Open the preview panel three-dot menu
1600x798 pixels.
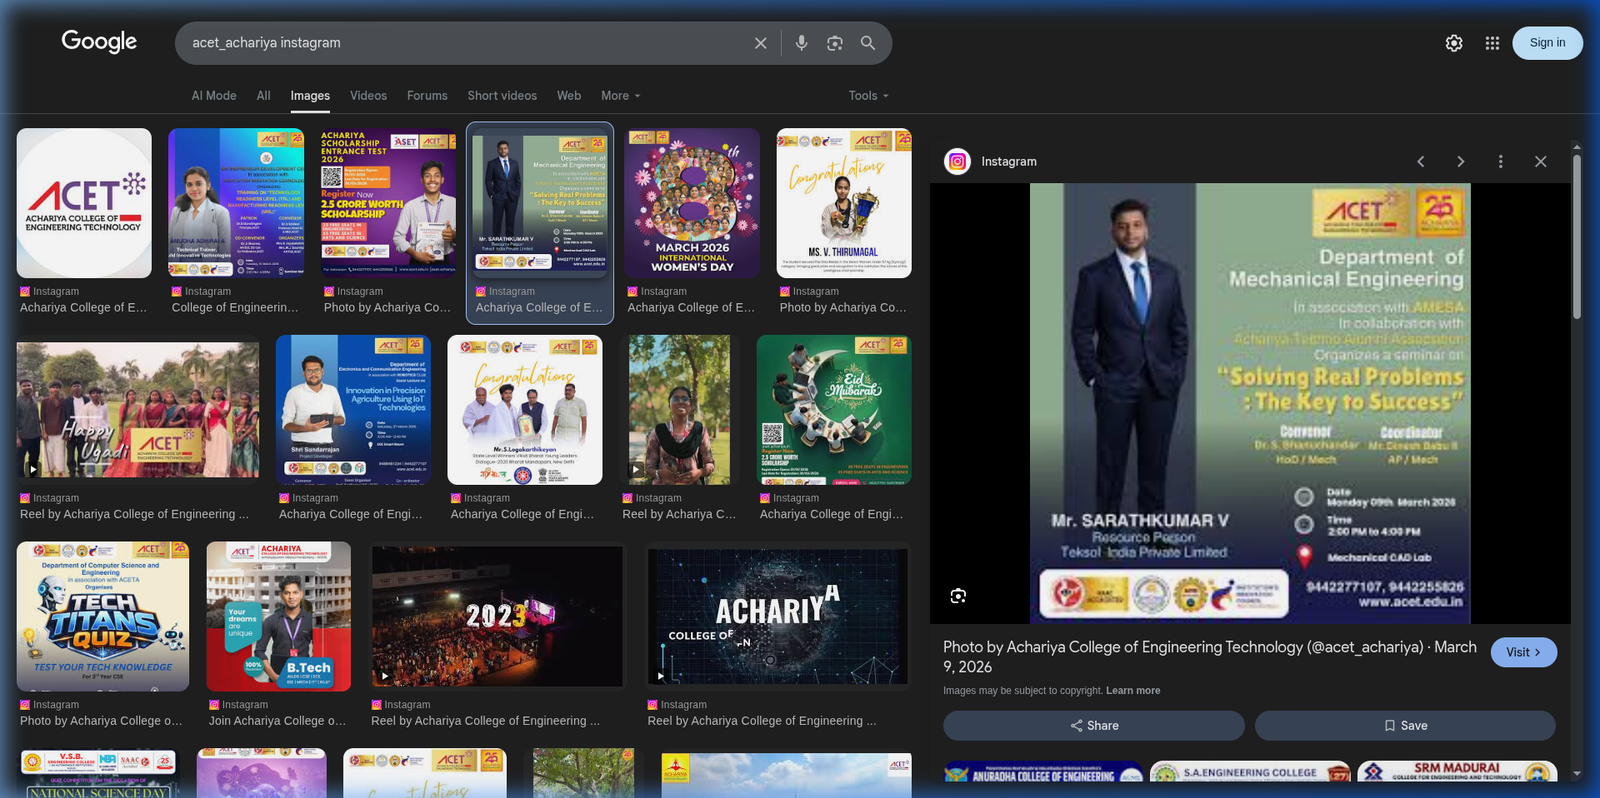[1500, 161]
